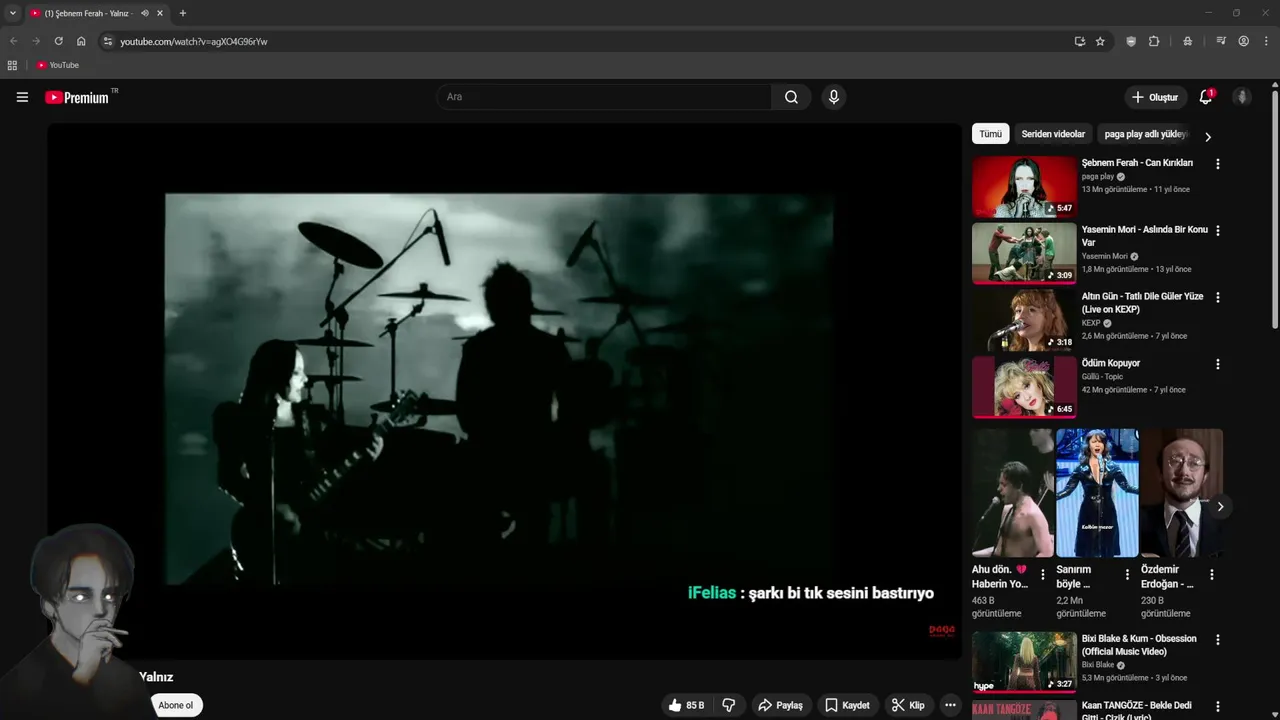The image size is (1280, 720).
Task: Open options for Özdemir Erdoğan short
Action: click(x=1212, y=575)
